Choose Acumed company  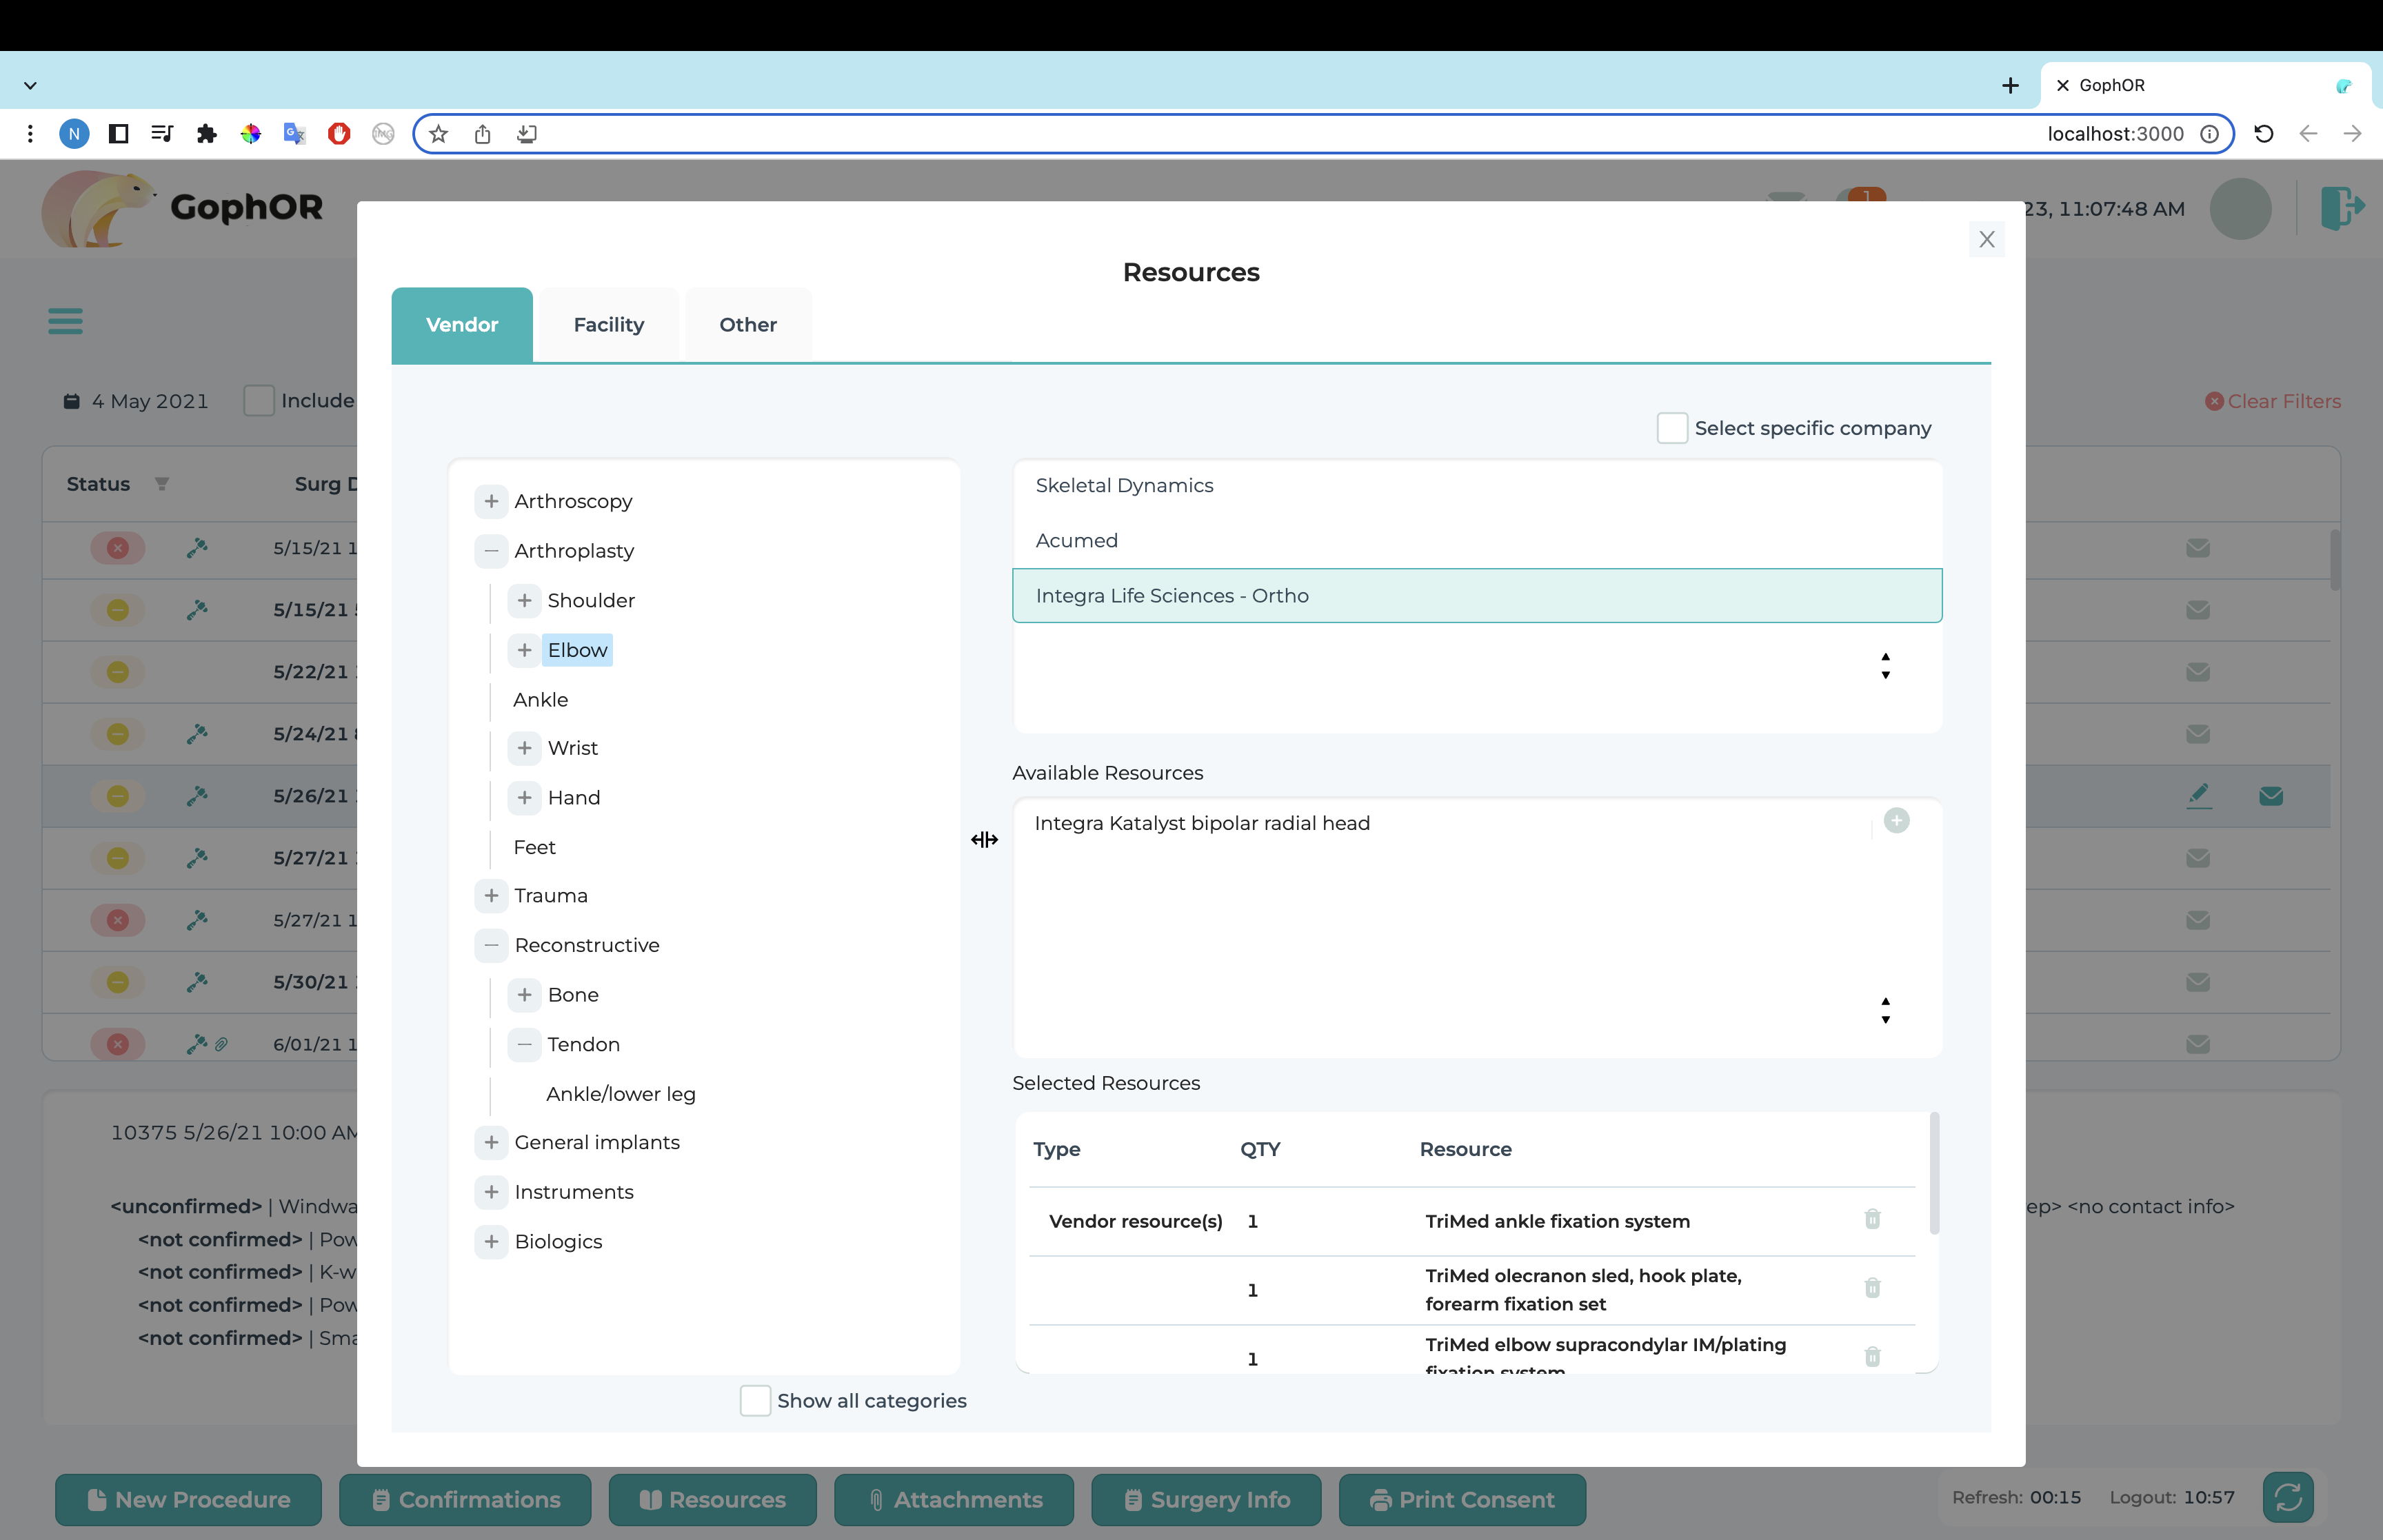click(1477, 541)
